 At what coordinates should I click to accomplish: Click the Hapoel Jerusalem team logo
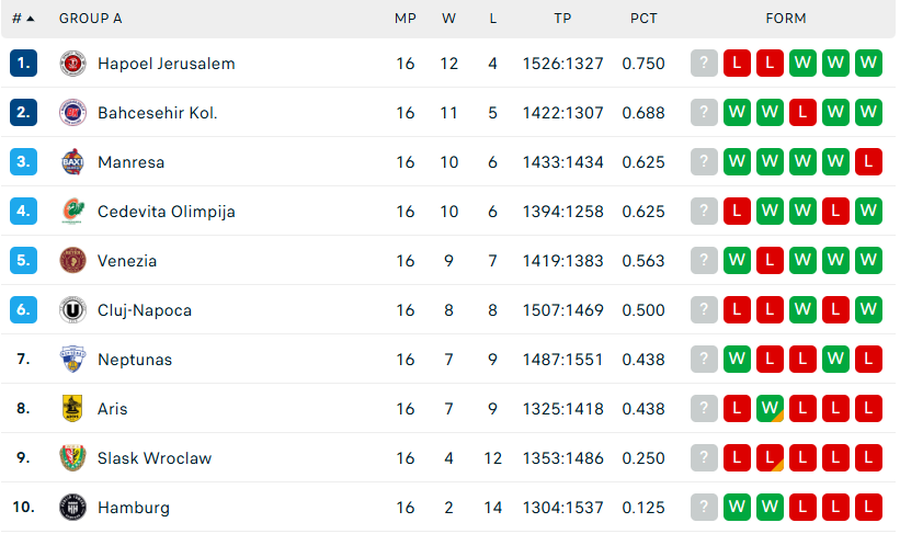pos(73,63)
